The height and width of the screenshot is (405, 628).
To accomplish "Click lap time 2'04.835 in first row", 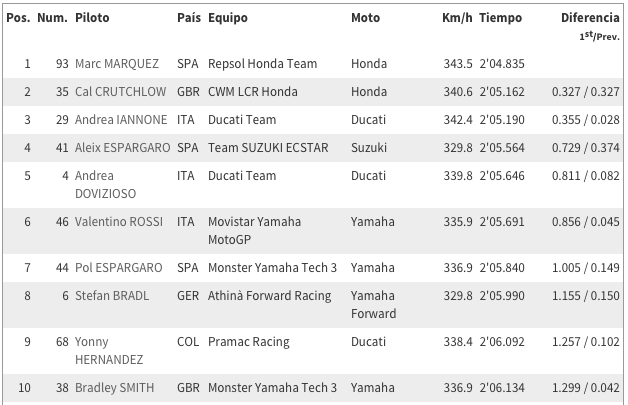I will click(502, 64).
